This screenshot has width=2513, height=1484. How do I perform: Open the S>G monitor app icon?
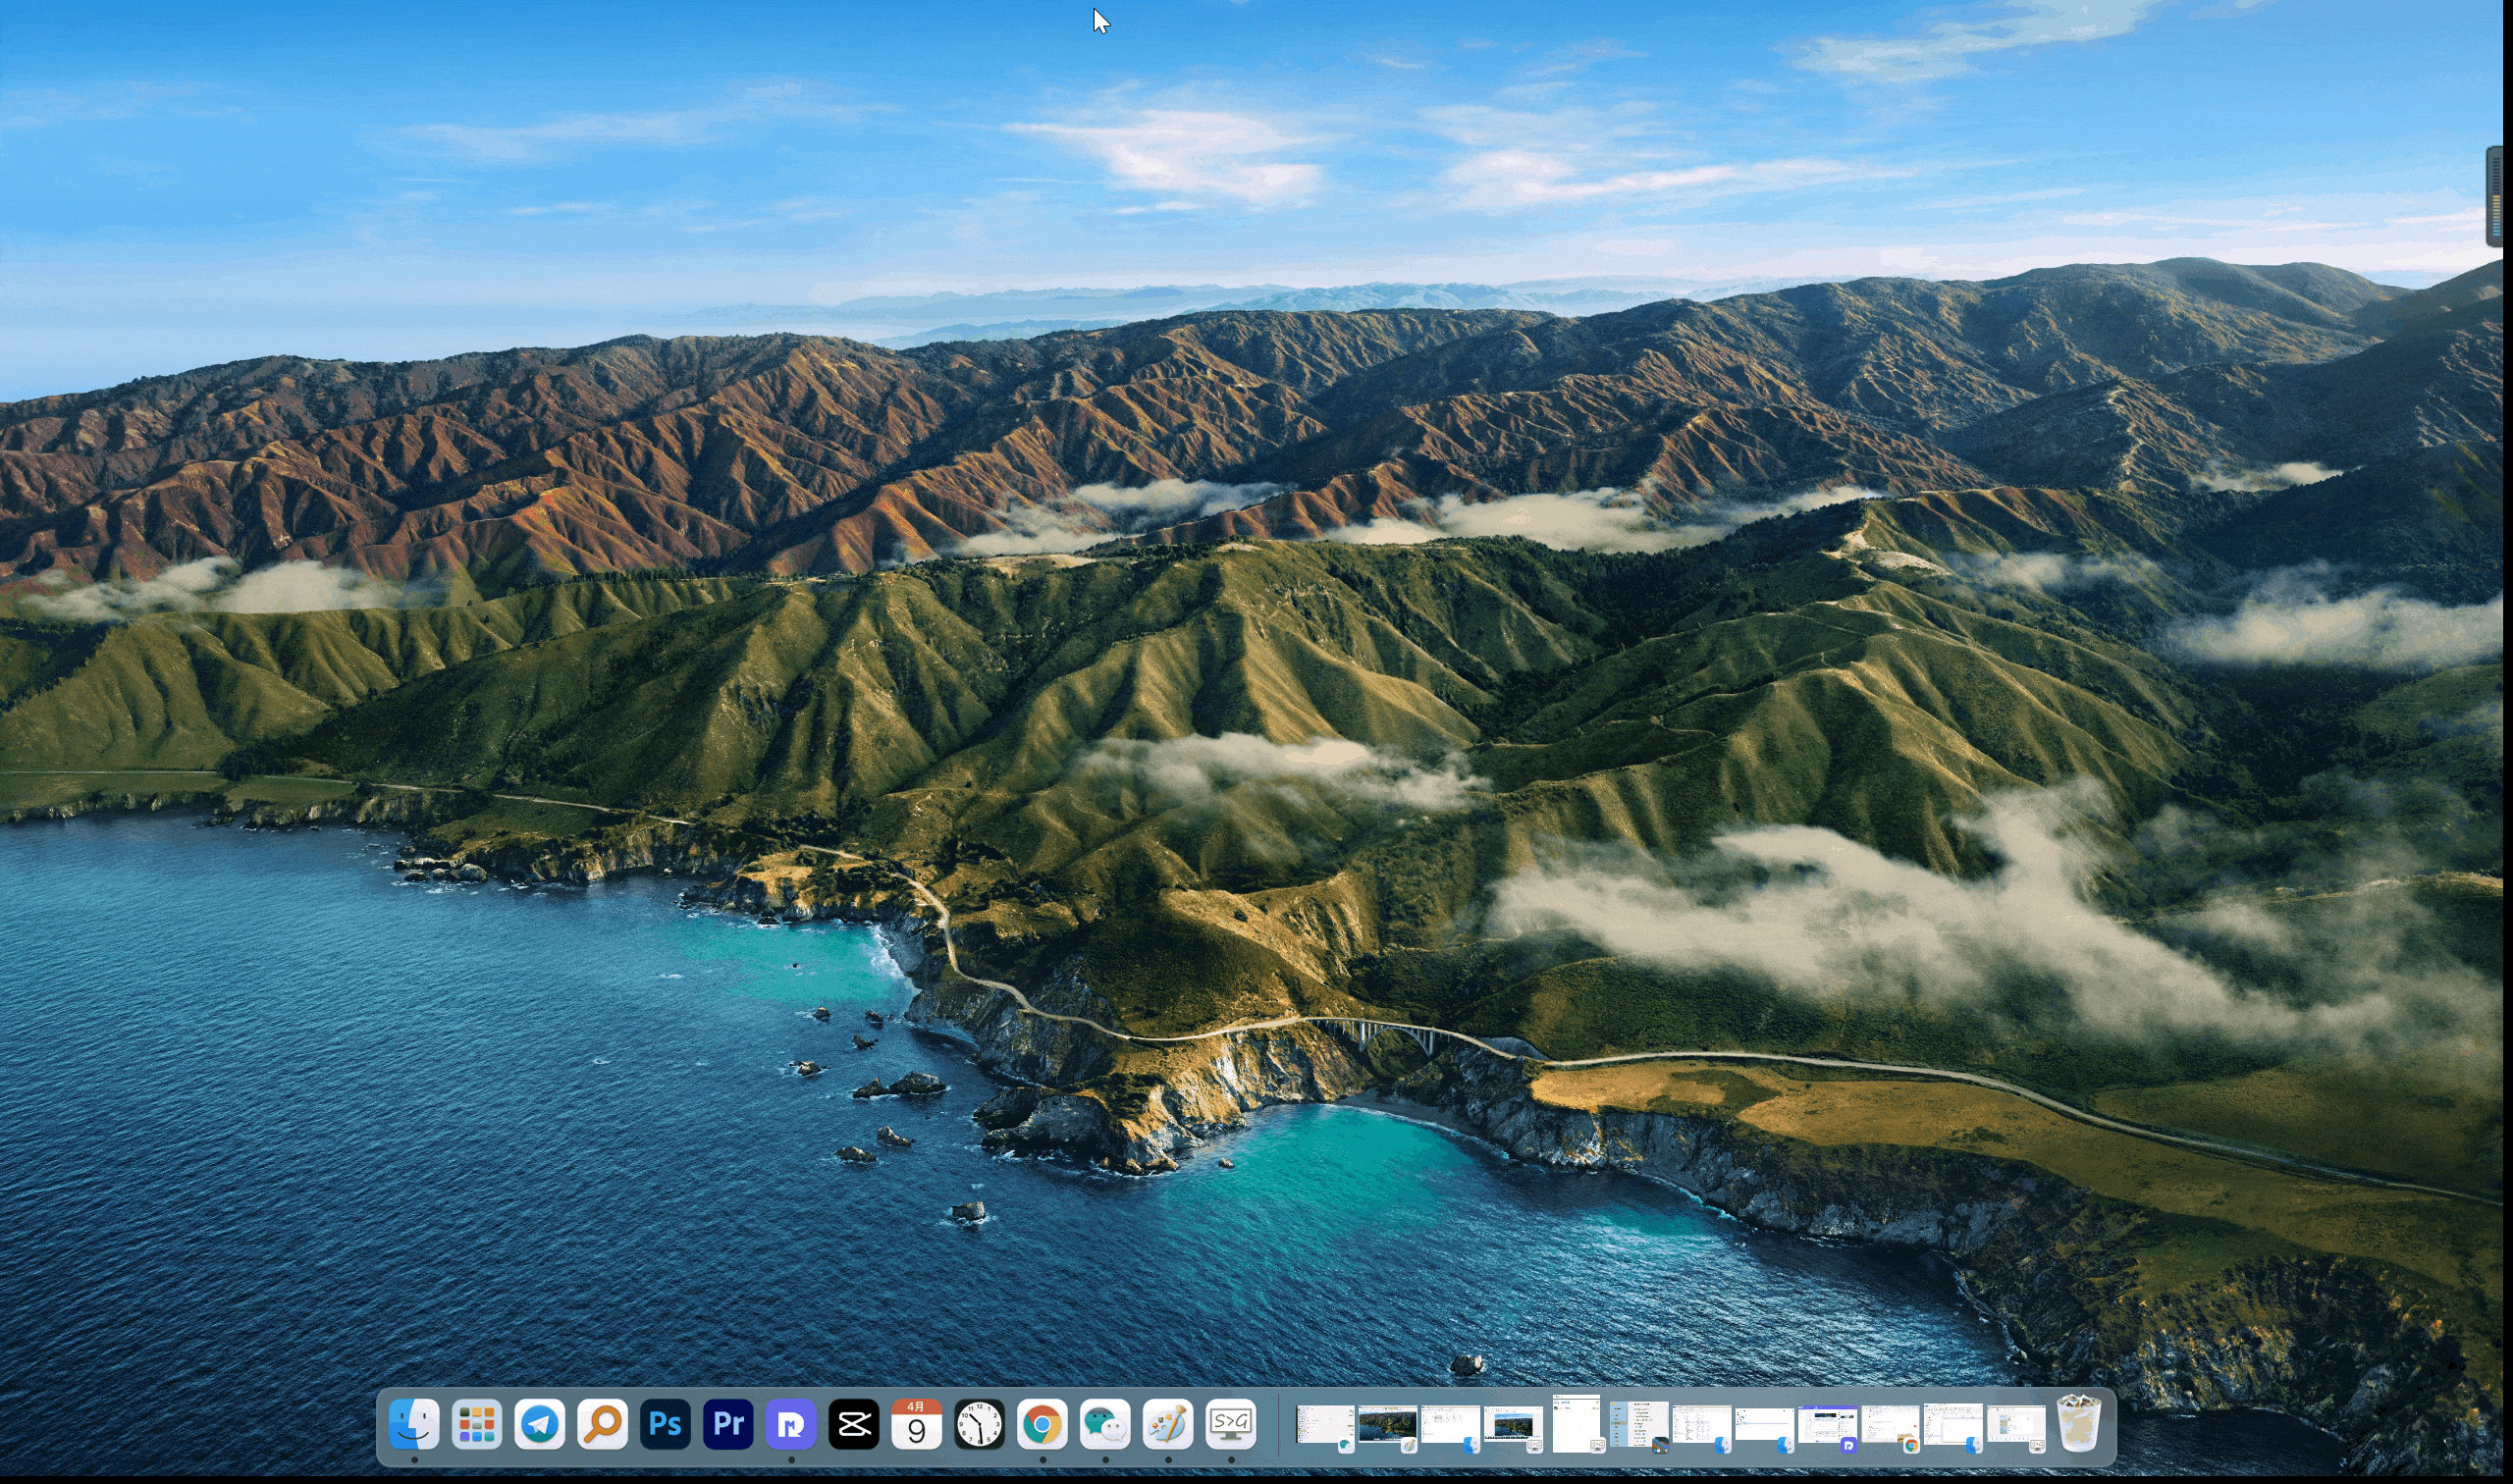(x=1231, y=1424)
